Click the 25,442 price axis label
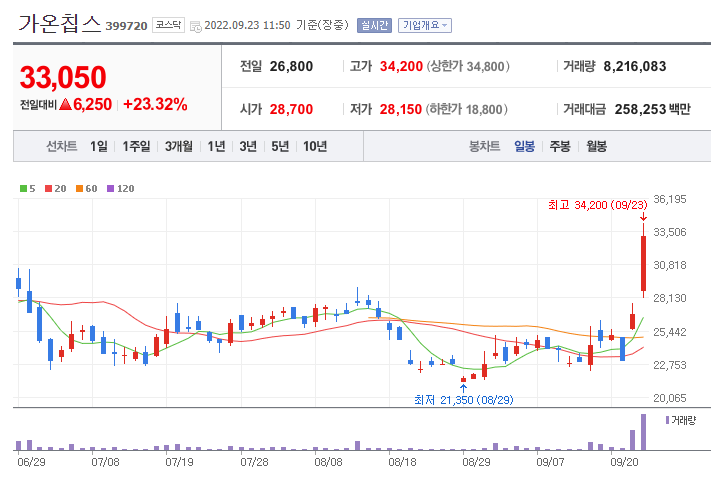Screen dimensions: 711x478 [670, 332]
